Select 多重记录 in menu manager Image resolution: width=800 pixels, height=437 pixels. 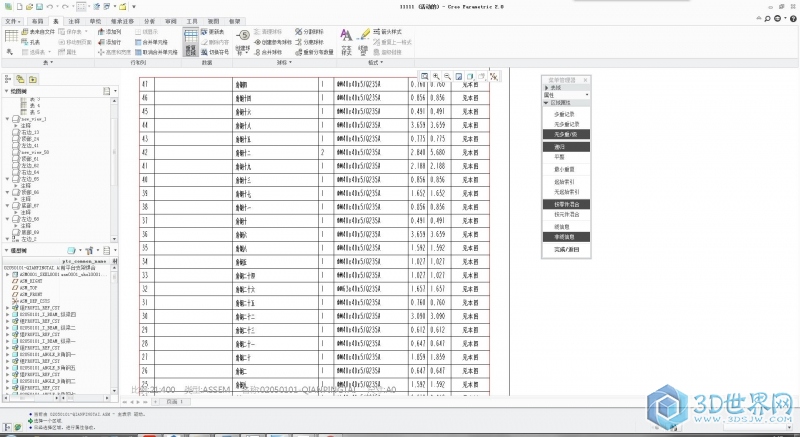click(x=566, y=114)
